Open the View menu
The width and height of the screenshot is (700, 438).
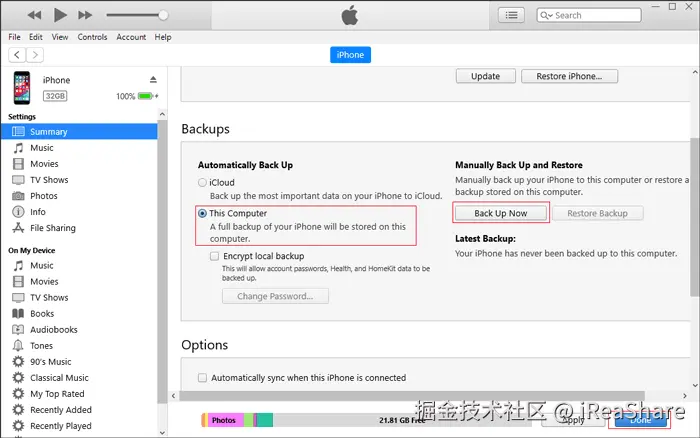tap(60, 37)
